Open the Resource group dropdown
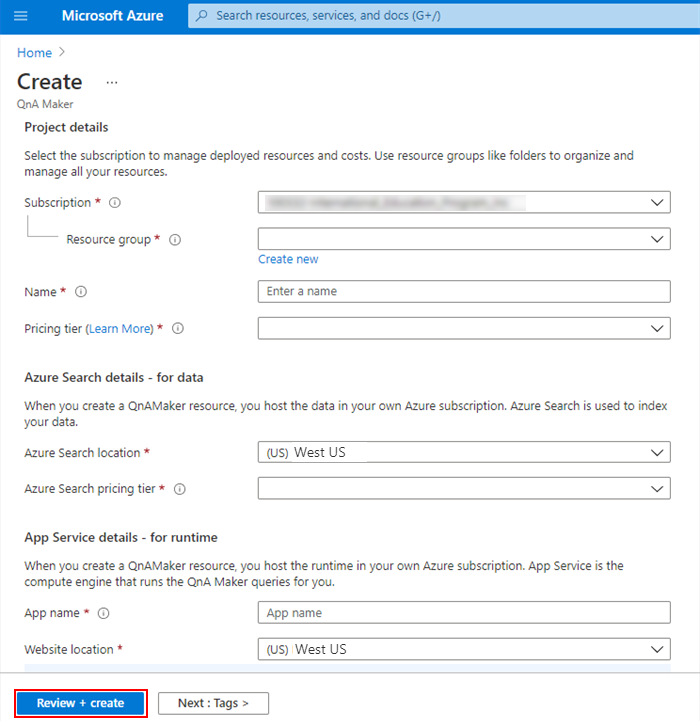This screenshot has width=700, height=721. coord(464,239)
